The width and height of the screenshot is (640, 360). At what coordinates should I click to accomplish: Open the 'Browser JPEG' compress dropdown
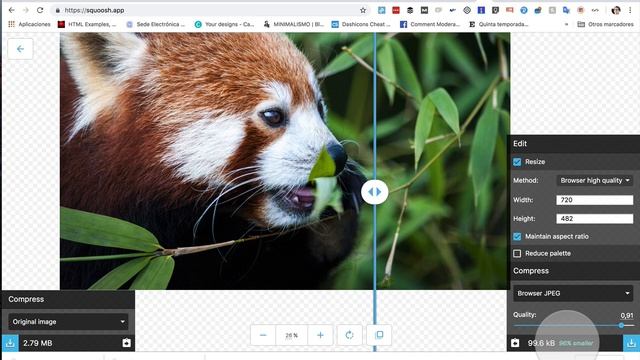573,293
